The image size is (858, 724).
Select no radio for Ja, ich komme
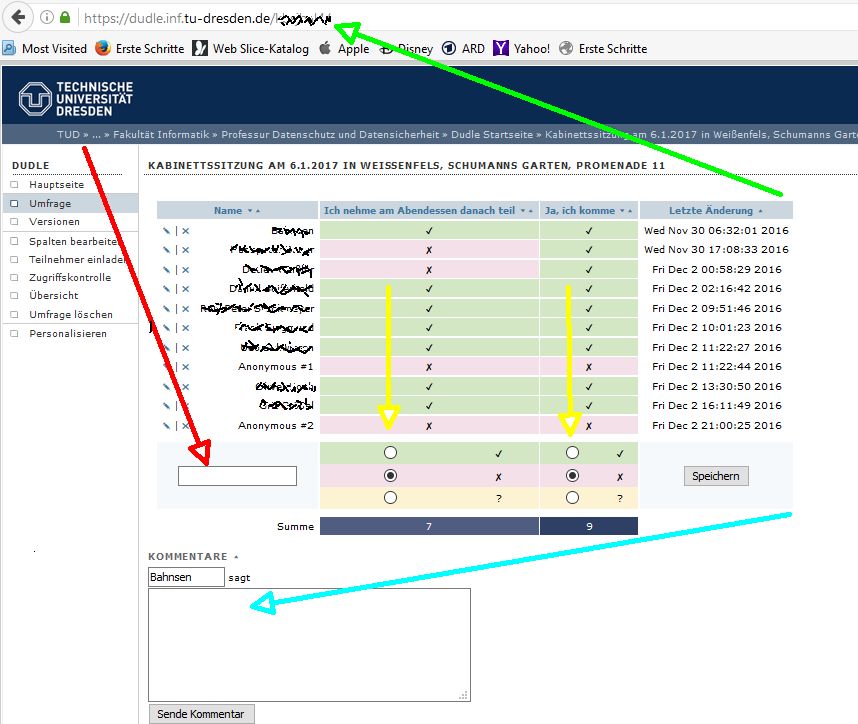572,476
